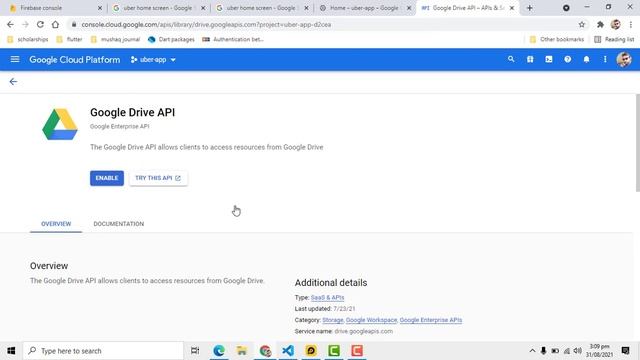Click the browser back navigation arrow
The image size is (640, 360).
tap(10, 24)
